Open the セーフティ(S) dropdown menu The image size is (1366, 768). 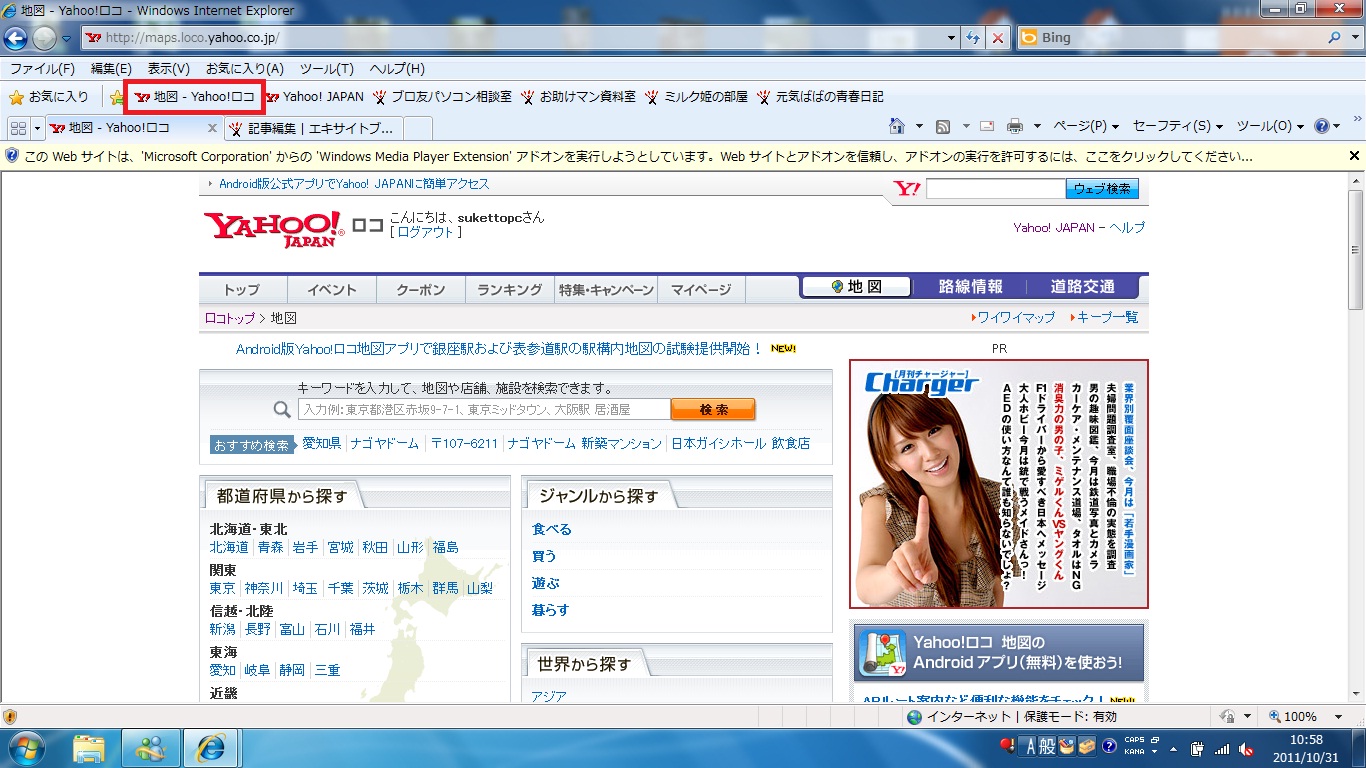(x=1178, y=126)
